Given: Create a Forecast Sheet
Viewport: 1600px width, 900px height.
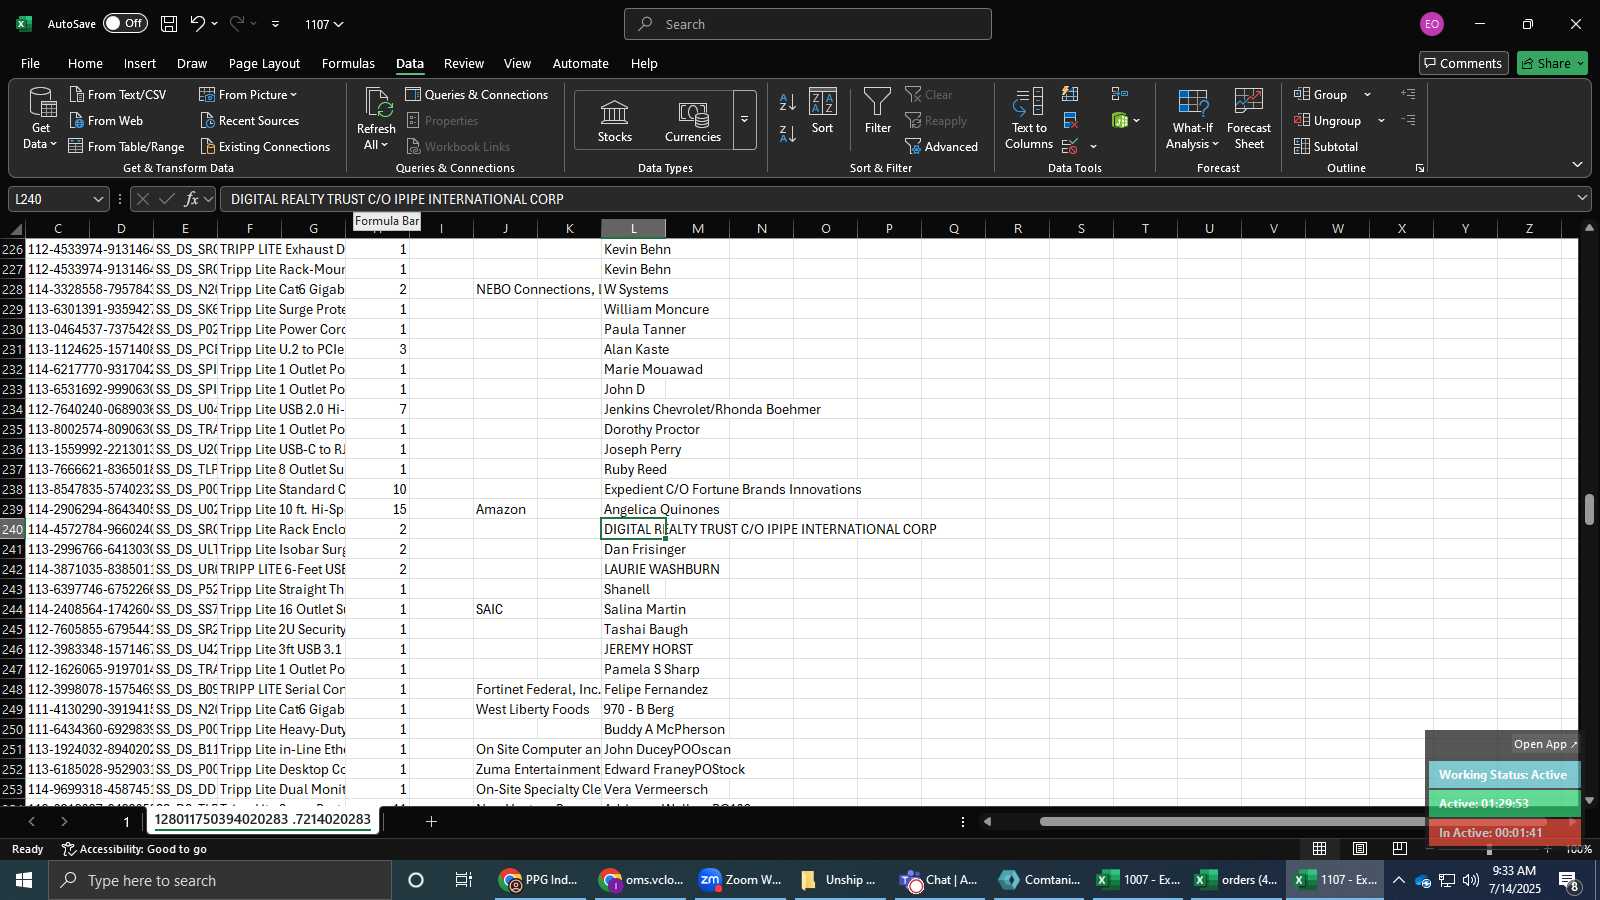Looking at the screenshot, I should click(1249, 118).
